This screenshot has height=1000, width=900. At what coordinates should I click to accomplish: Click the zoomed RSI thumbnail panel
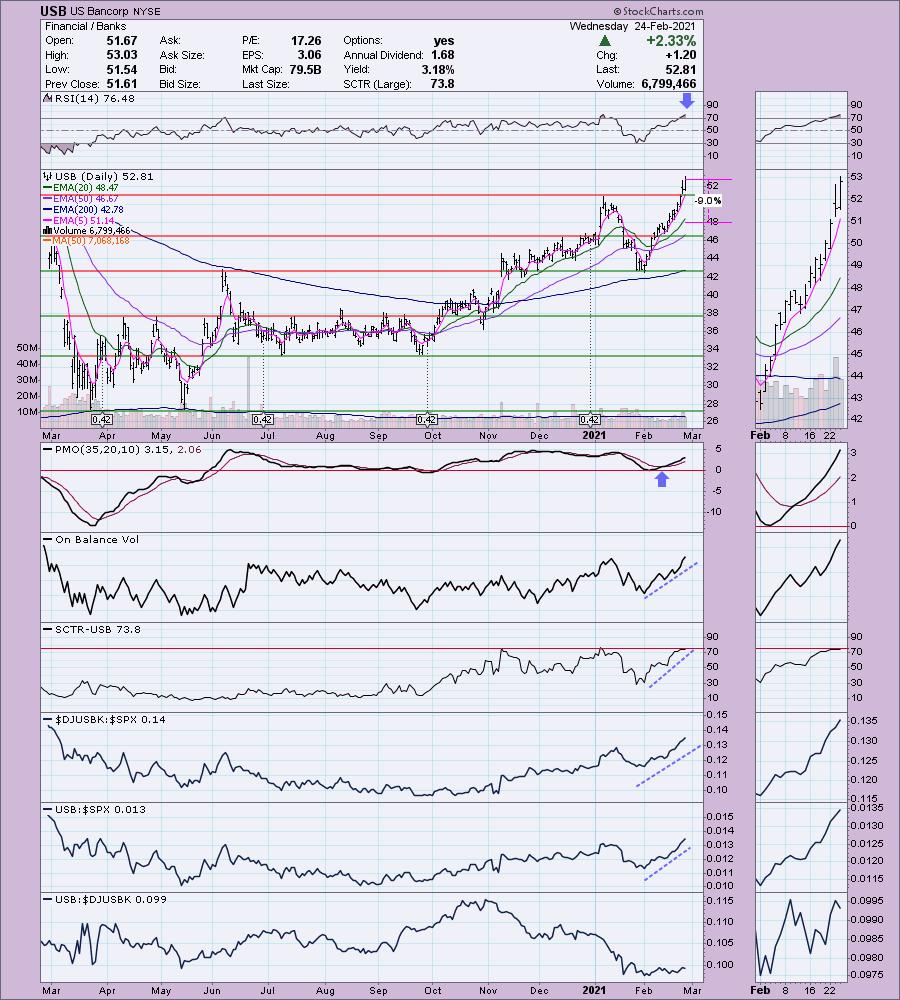pyautogui.click(x=801, y=130)
